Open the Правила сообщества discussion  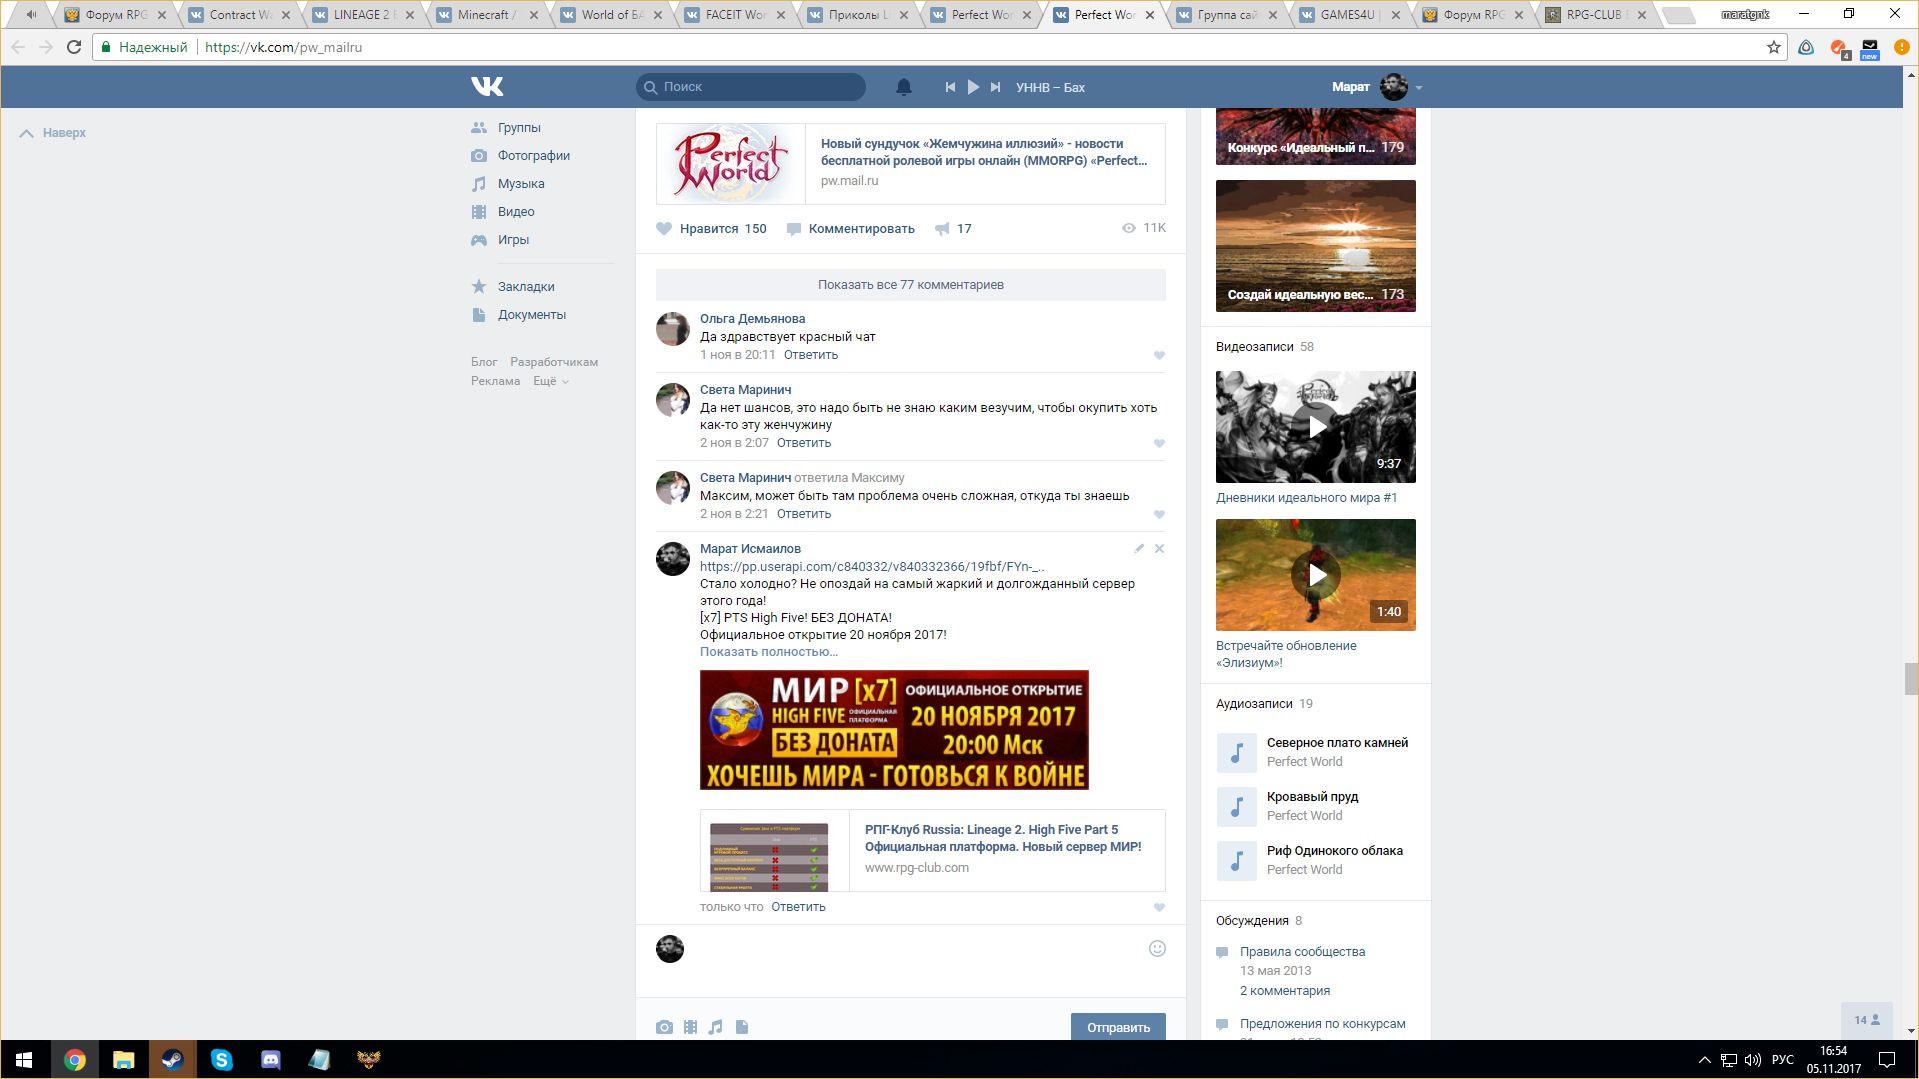[x=1302, y=951]
